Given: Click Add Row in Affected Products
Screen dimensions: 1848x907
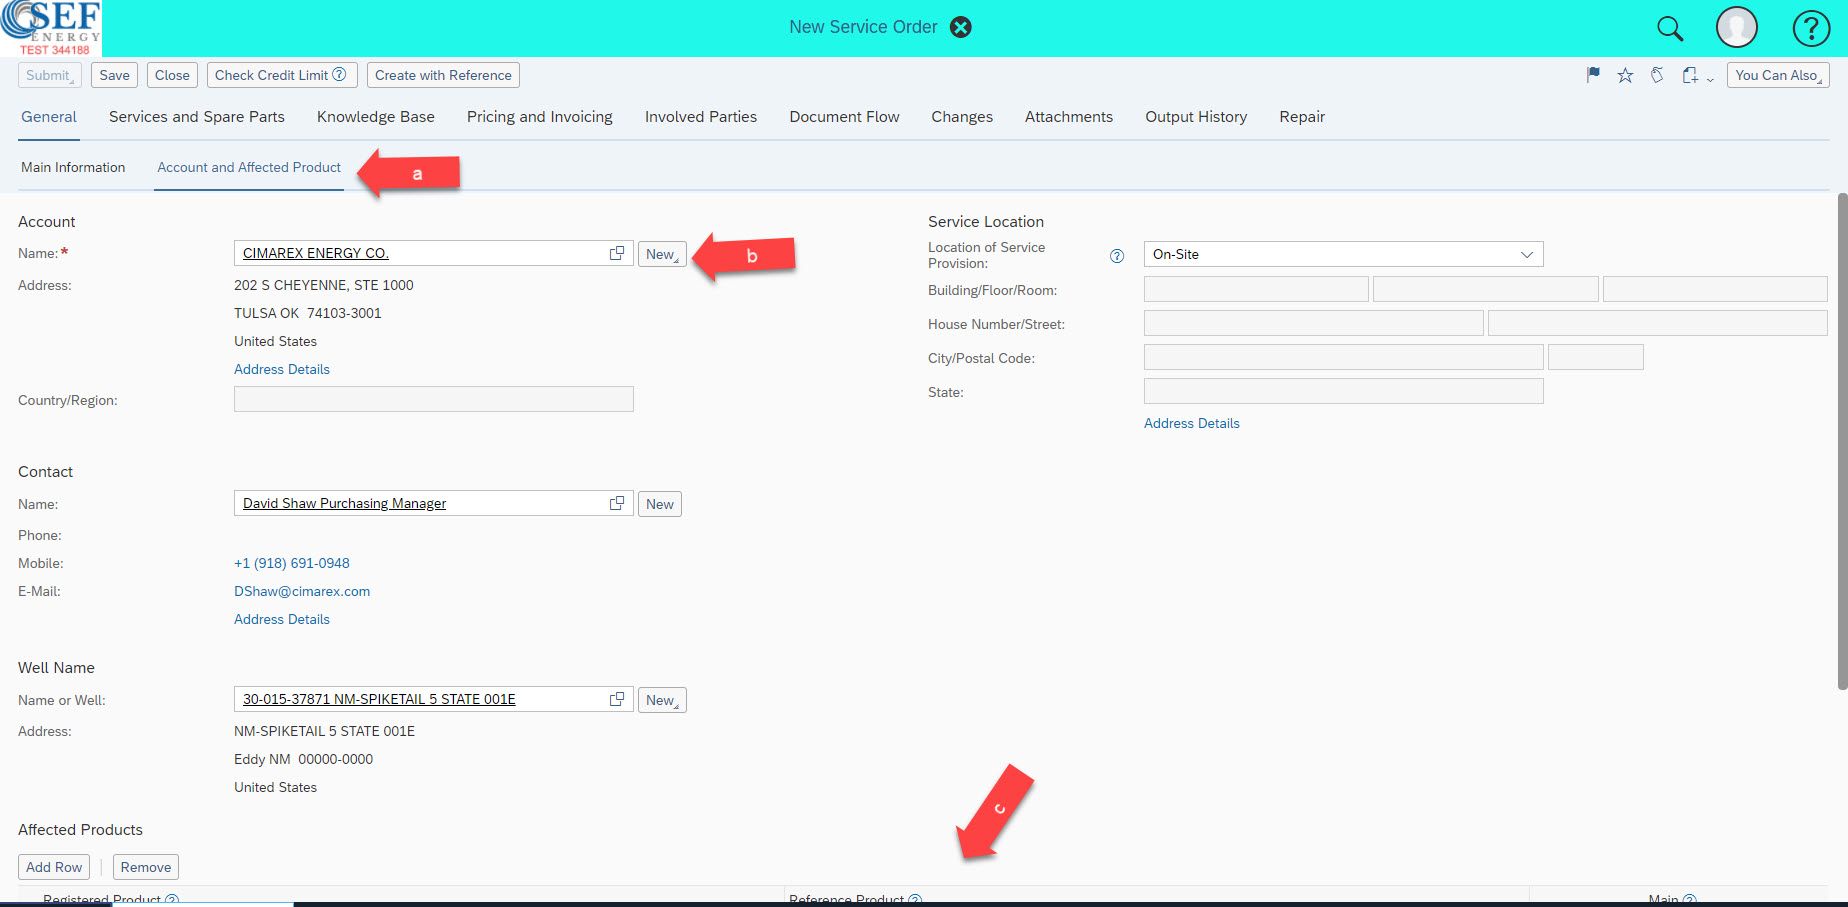Looking at the screenshot, I should tap(54, 867).
